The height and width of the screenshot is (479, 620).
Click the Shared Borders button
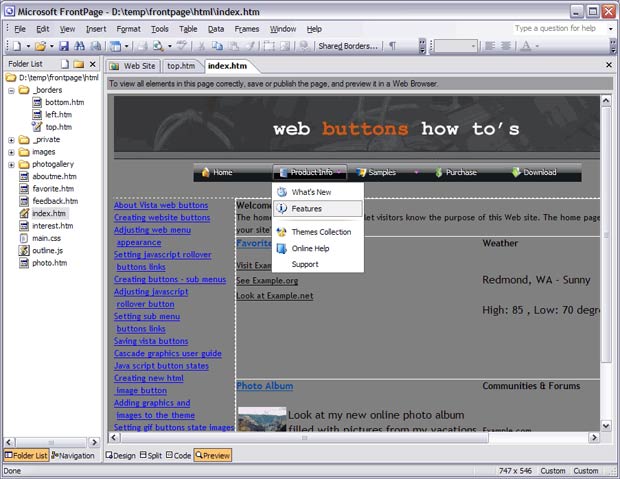tap(348, 46)
